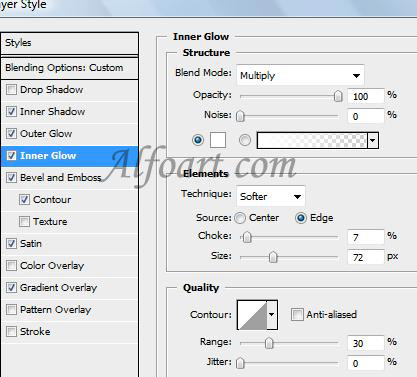
Task: Enable the Anti-aliased checkbox
Action: coord(297,314)
